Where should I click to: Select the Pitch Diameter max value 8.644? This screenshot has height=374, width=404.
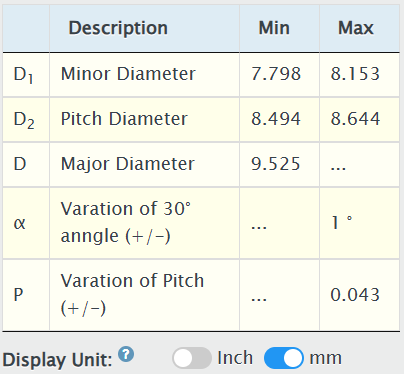click(355, 119)
